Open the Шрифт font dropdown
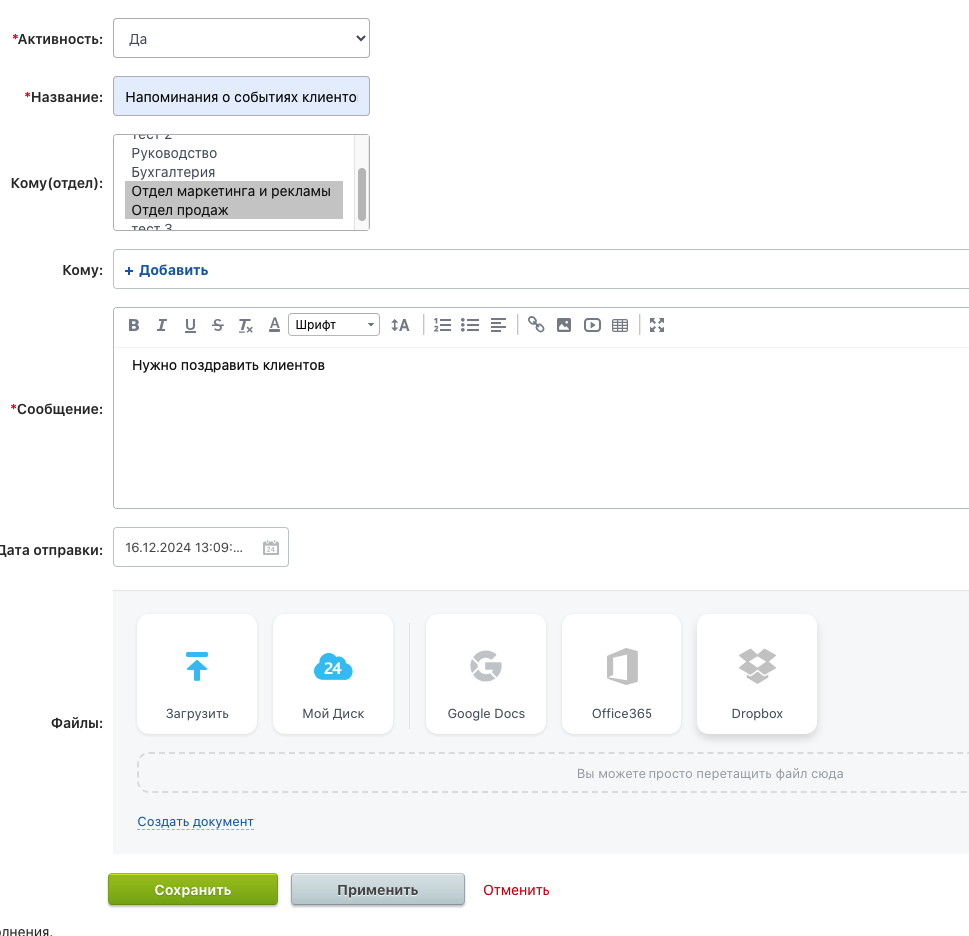The width and height of the screenshot is (969, 936). click(334, 325)
